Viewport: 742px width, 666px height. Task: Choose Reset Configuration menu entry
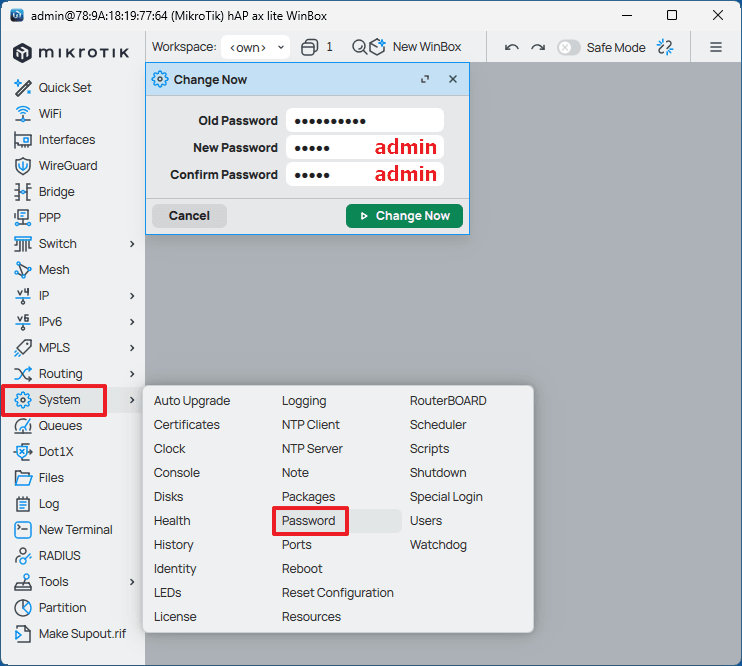[x=337, y=593]
